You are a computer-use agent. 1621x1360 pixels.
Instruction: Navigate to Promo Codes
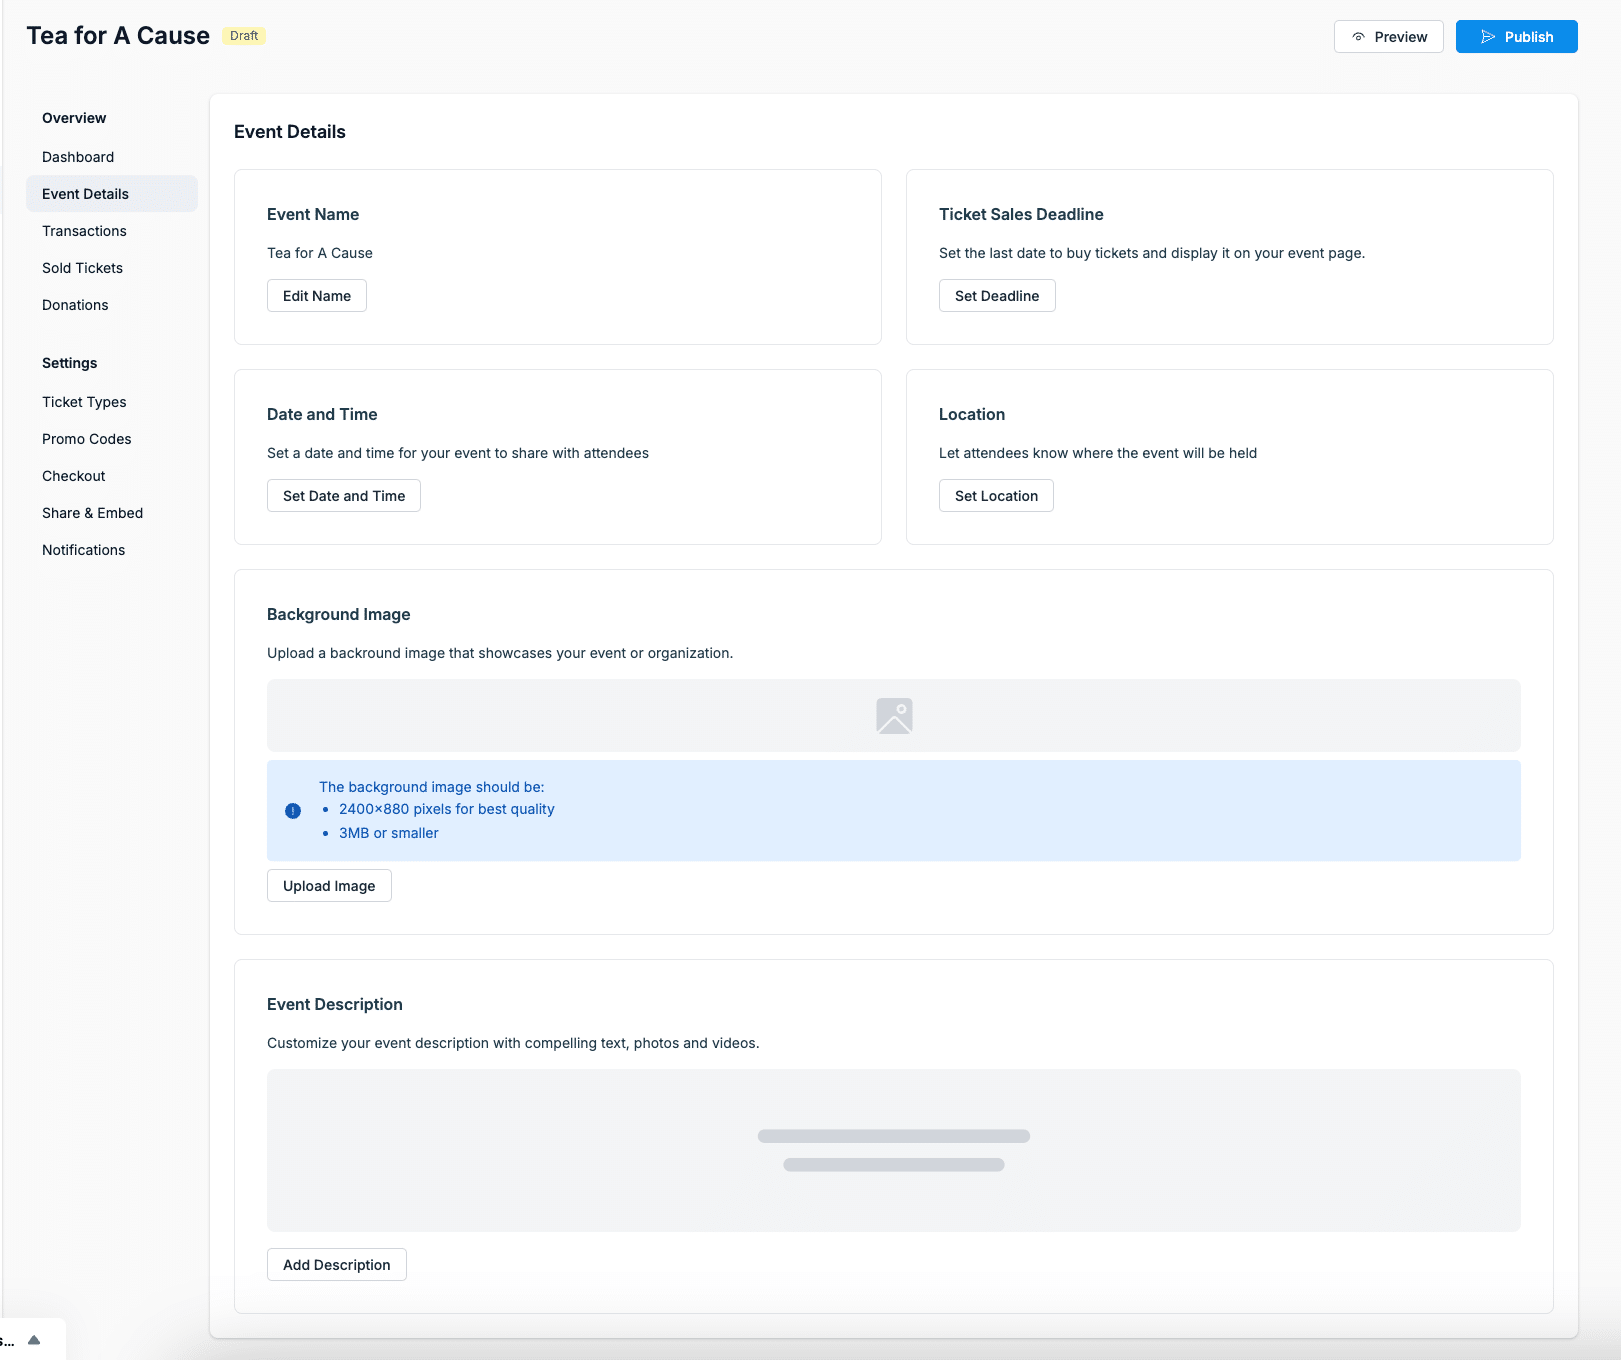(87, 439)
